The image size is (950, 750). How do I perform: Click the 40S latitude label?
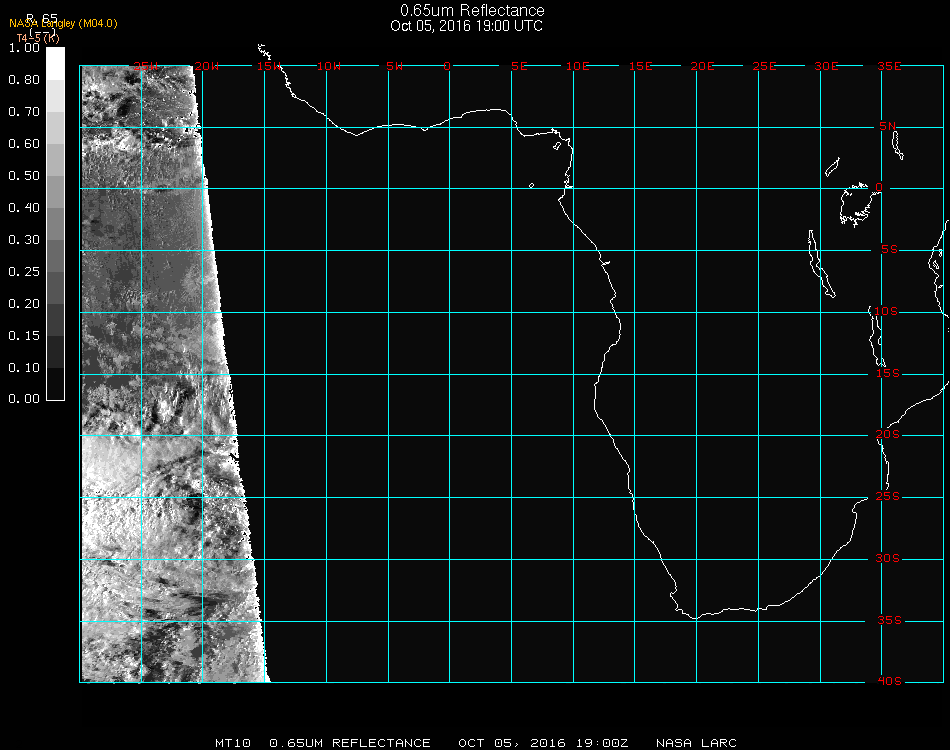coord(889,682)
